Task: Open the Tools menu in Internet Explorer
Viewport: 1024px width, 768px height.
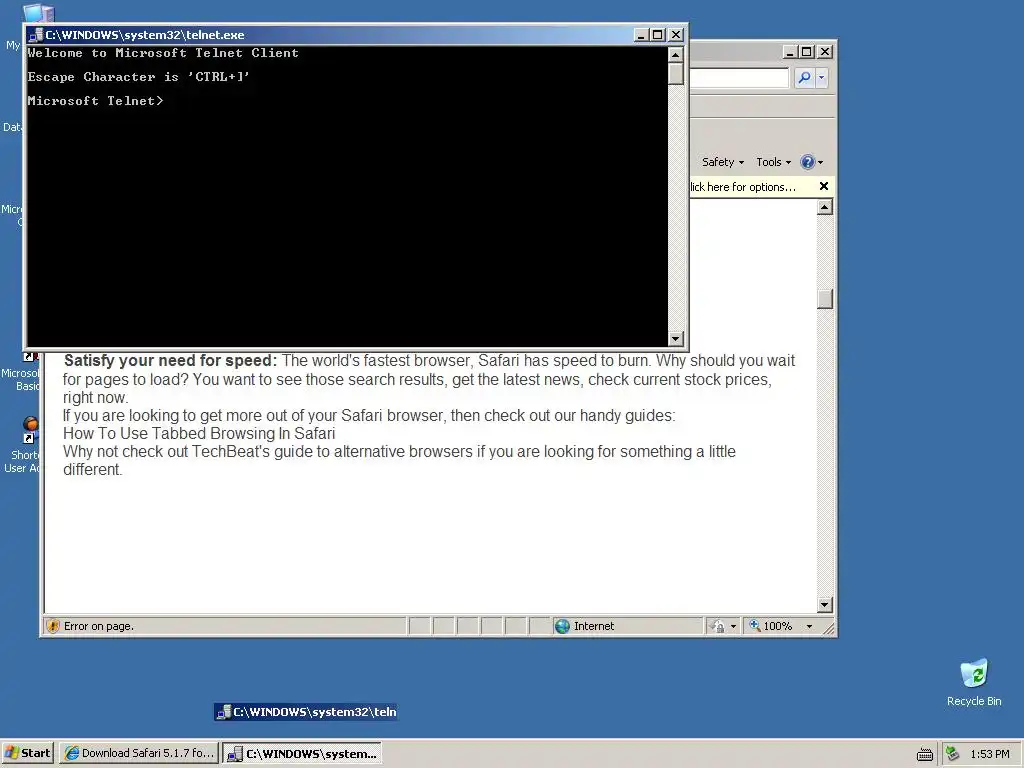Action: click(773, 162)
